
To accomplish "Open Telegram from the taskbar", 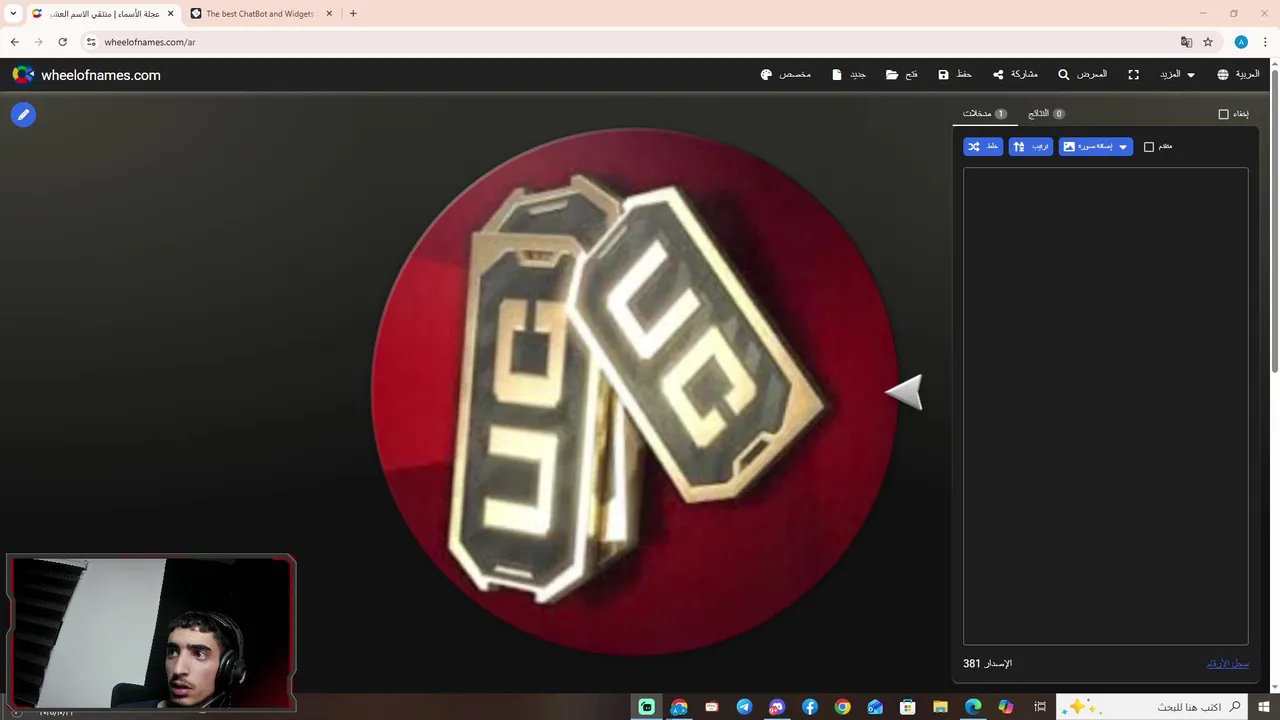I will pyautogui.click(x=744, y=707).
